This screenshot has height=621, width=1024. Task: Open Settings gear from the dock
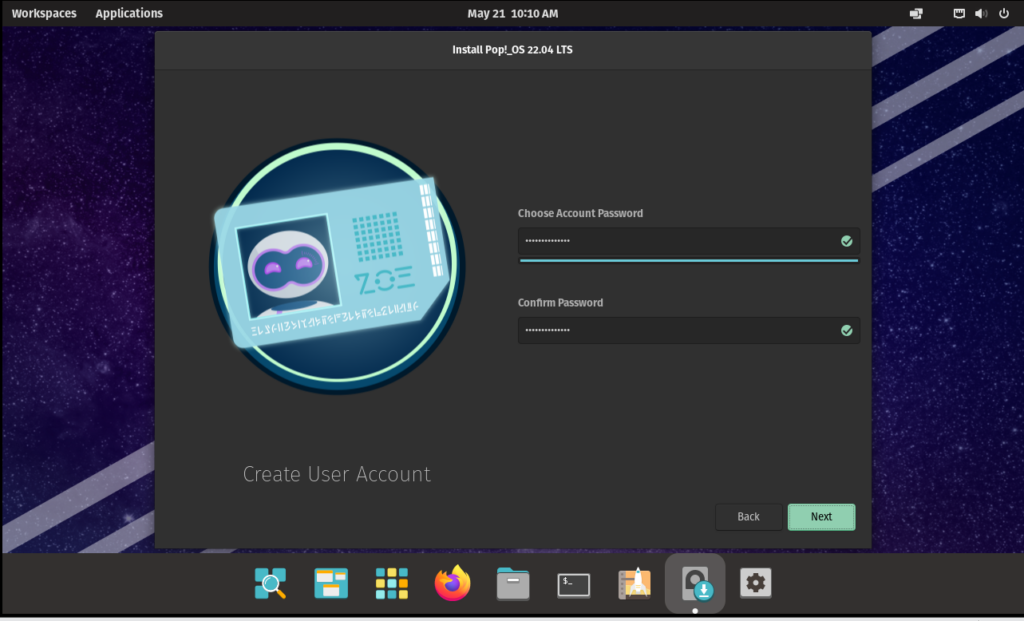(x=756, y=582)
